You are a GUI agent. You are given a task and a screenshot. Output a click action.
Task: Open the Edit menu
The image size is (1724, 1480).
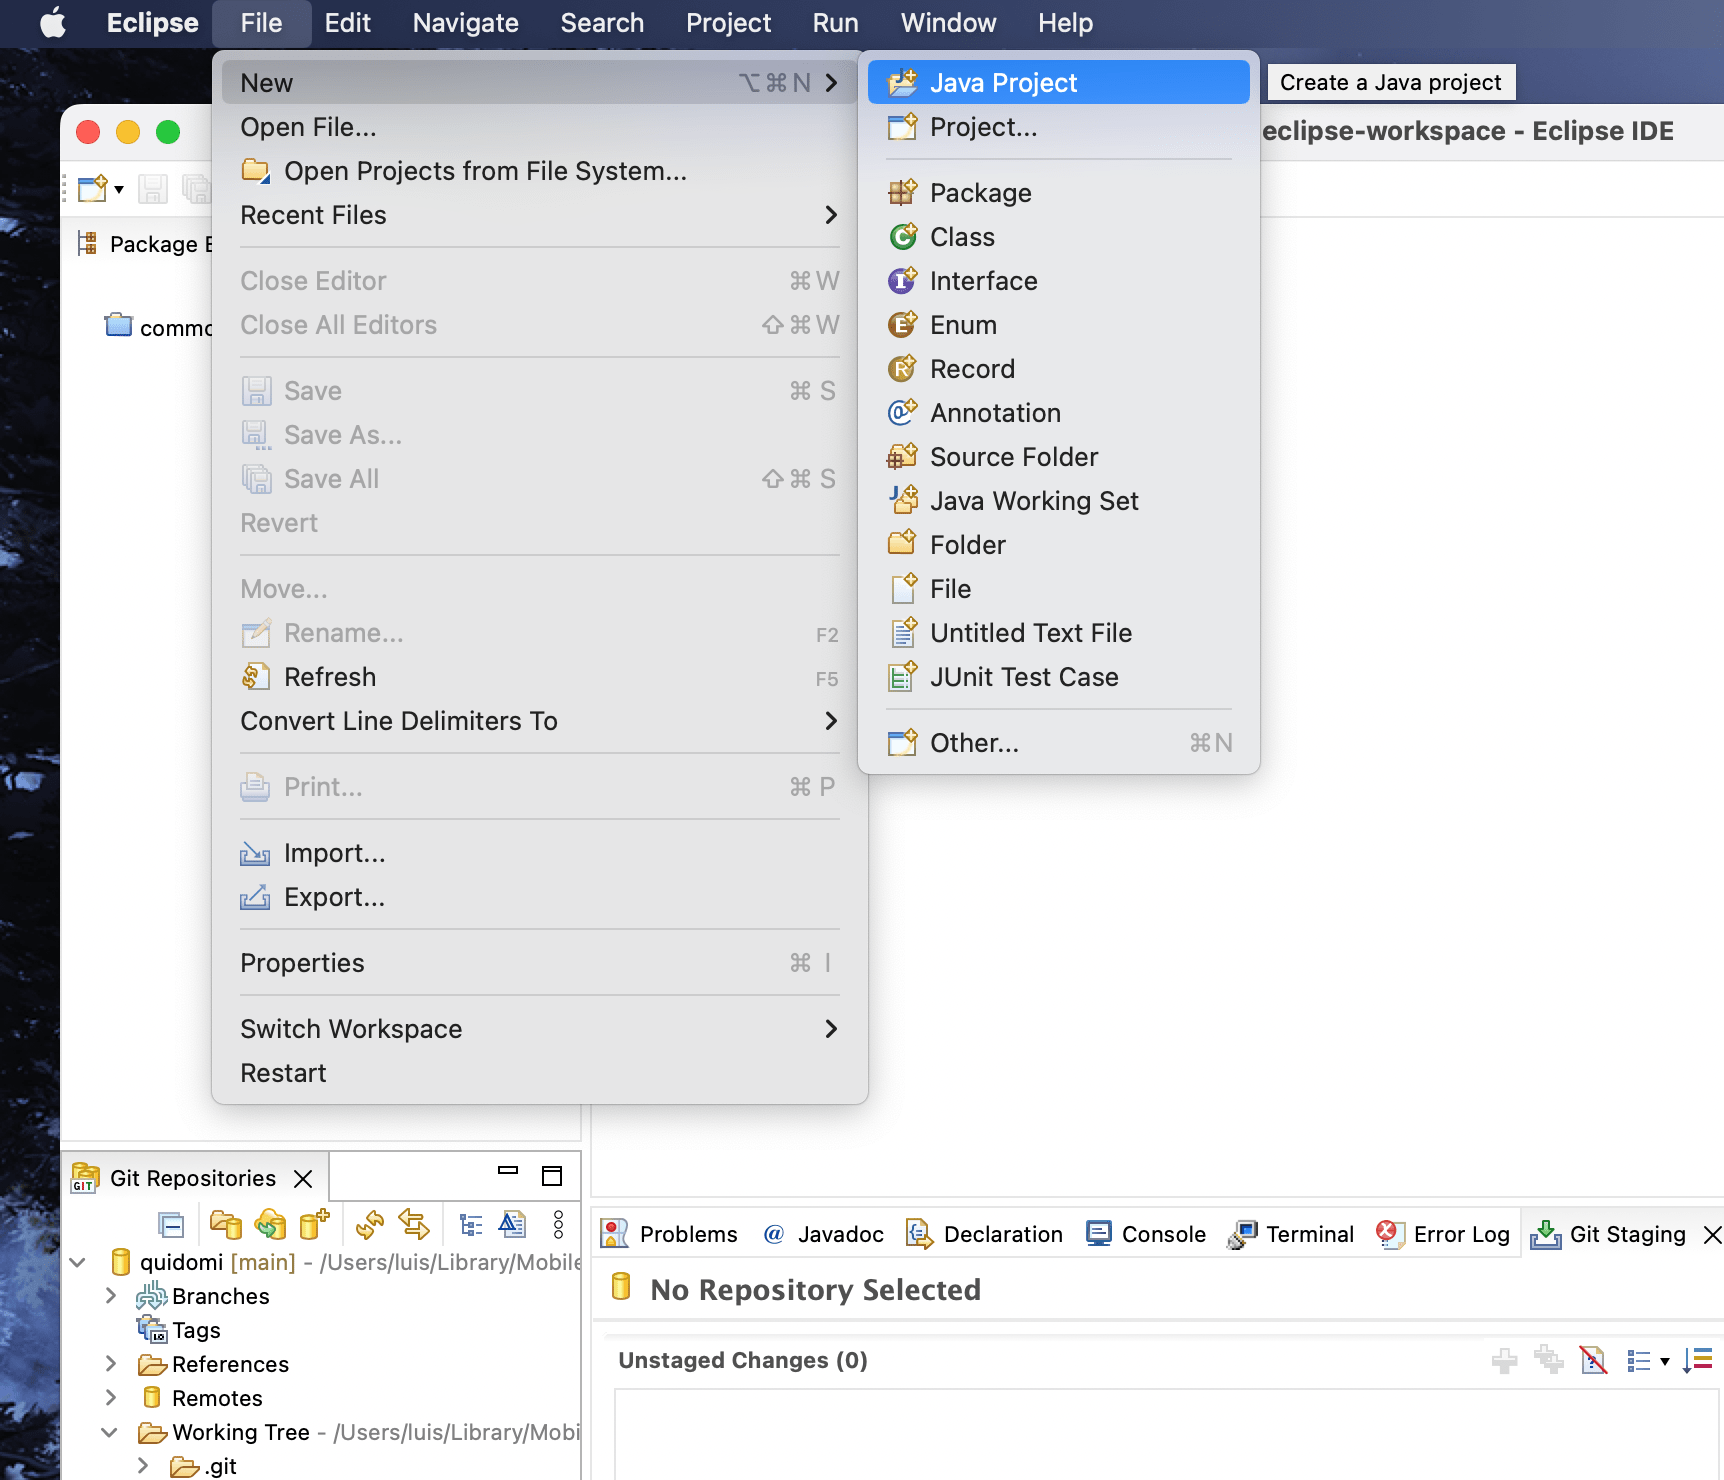(347, 23)
